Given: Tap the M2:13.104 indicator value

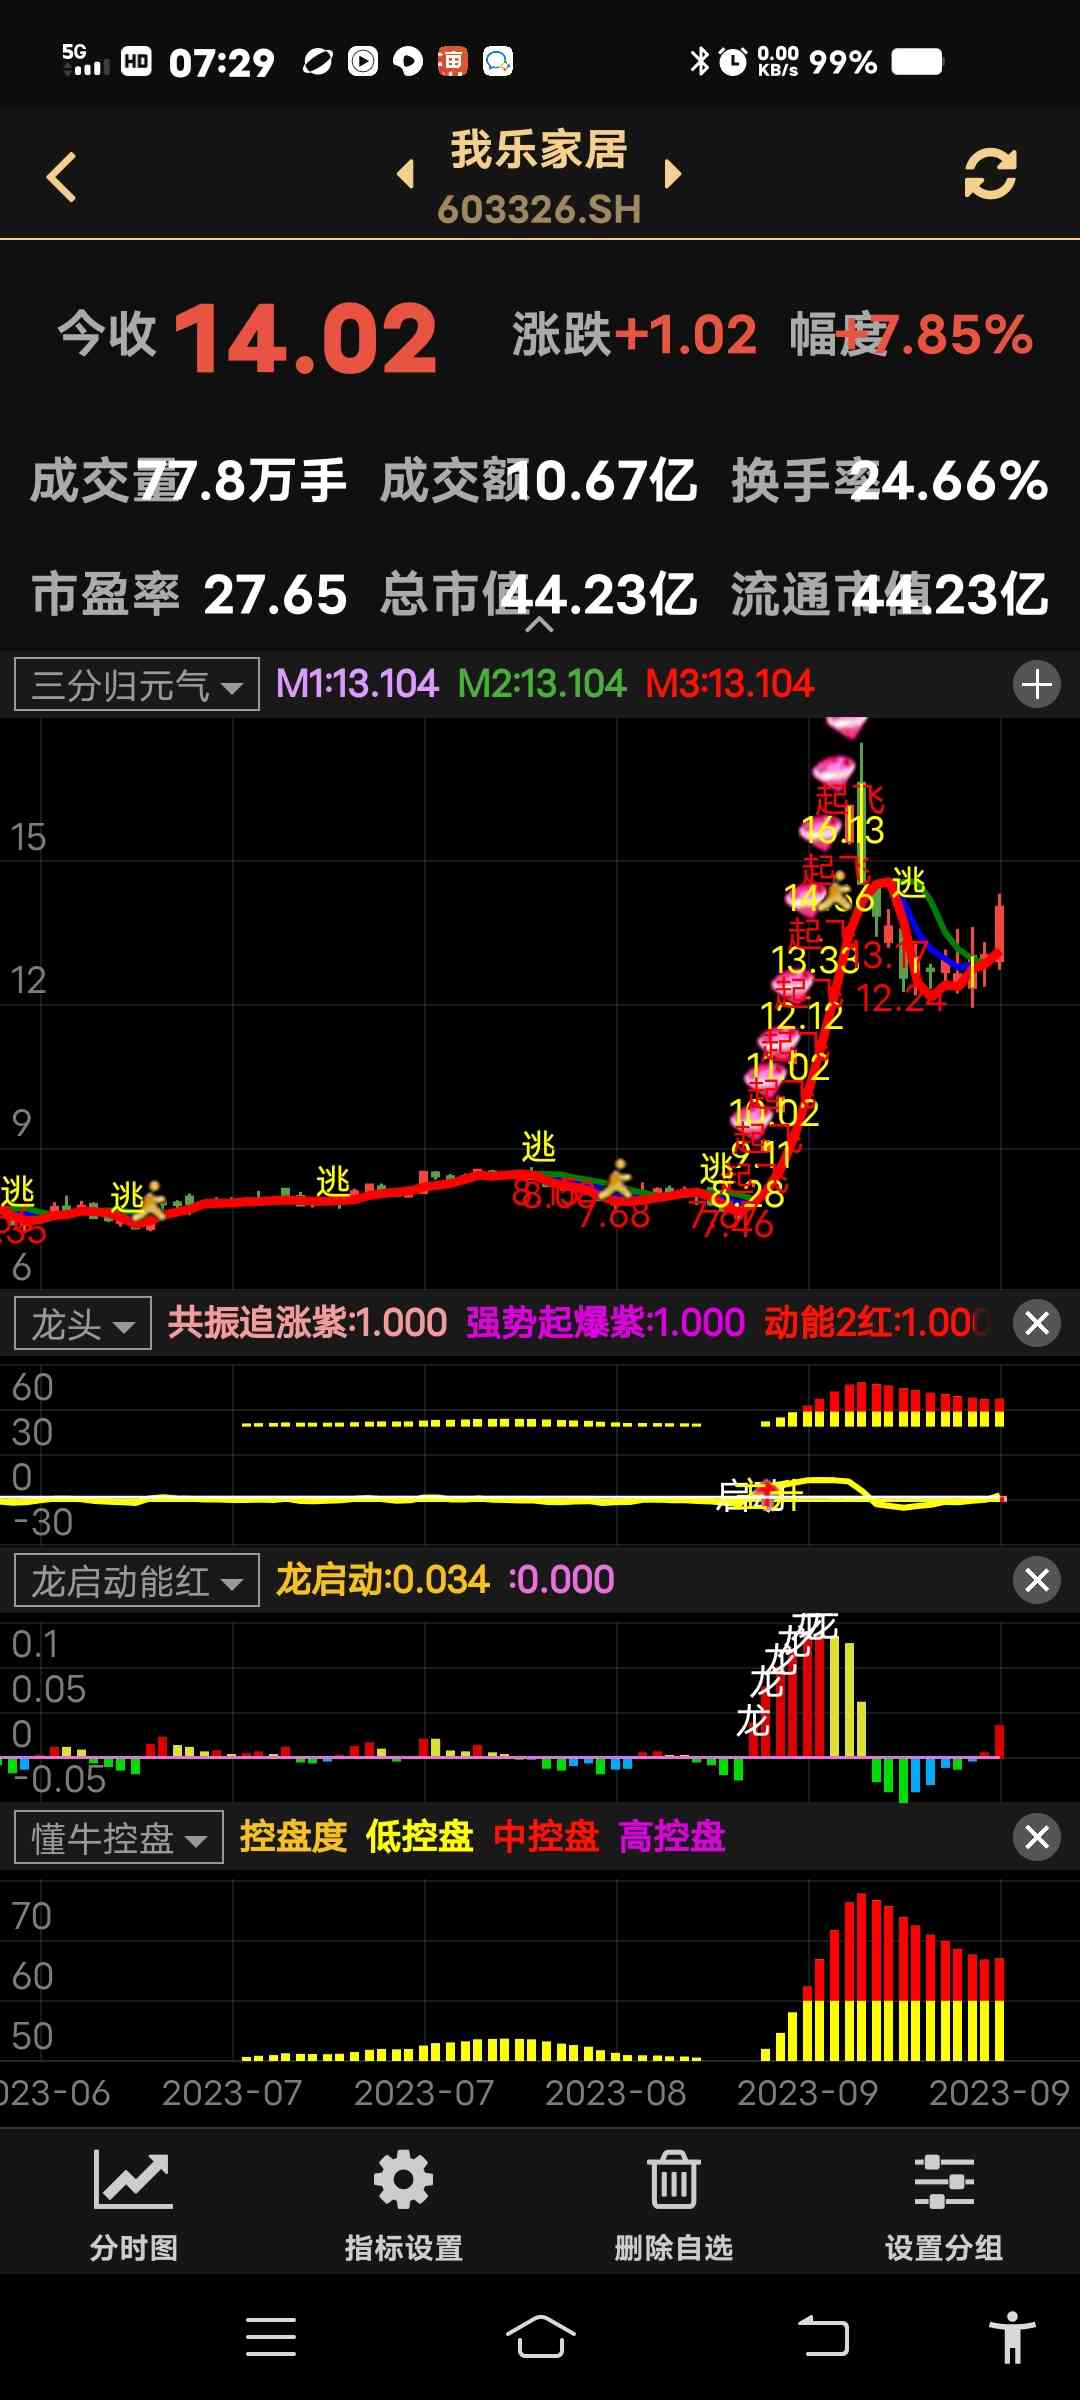Looking at the screenshot, I should tap(541, 684).
